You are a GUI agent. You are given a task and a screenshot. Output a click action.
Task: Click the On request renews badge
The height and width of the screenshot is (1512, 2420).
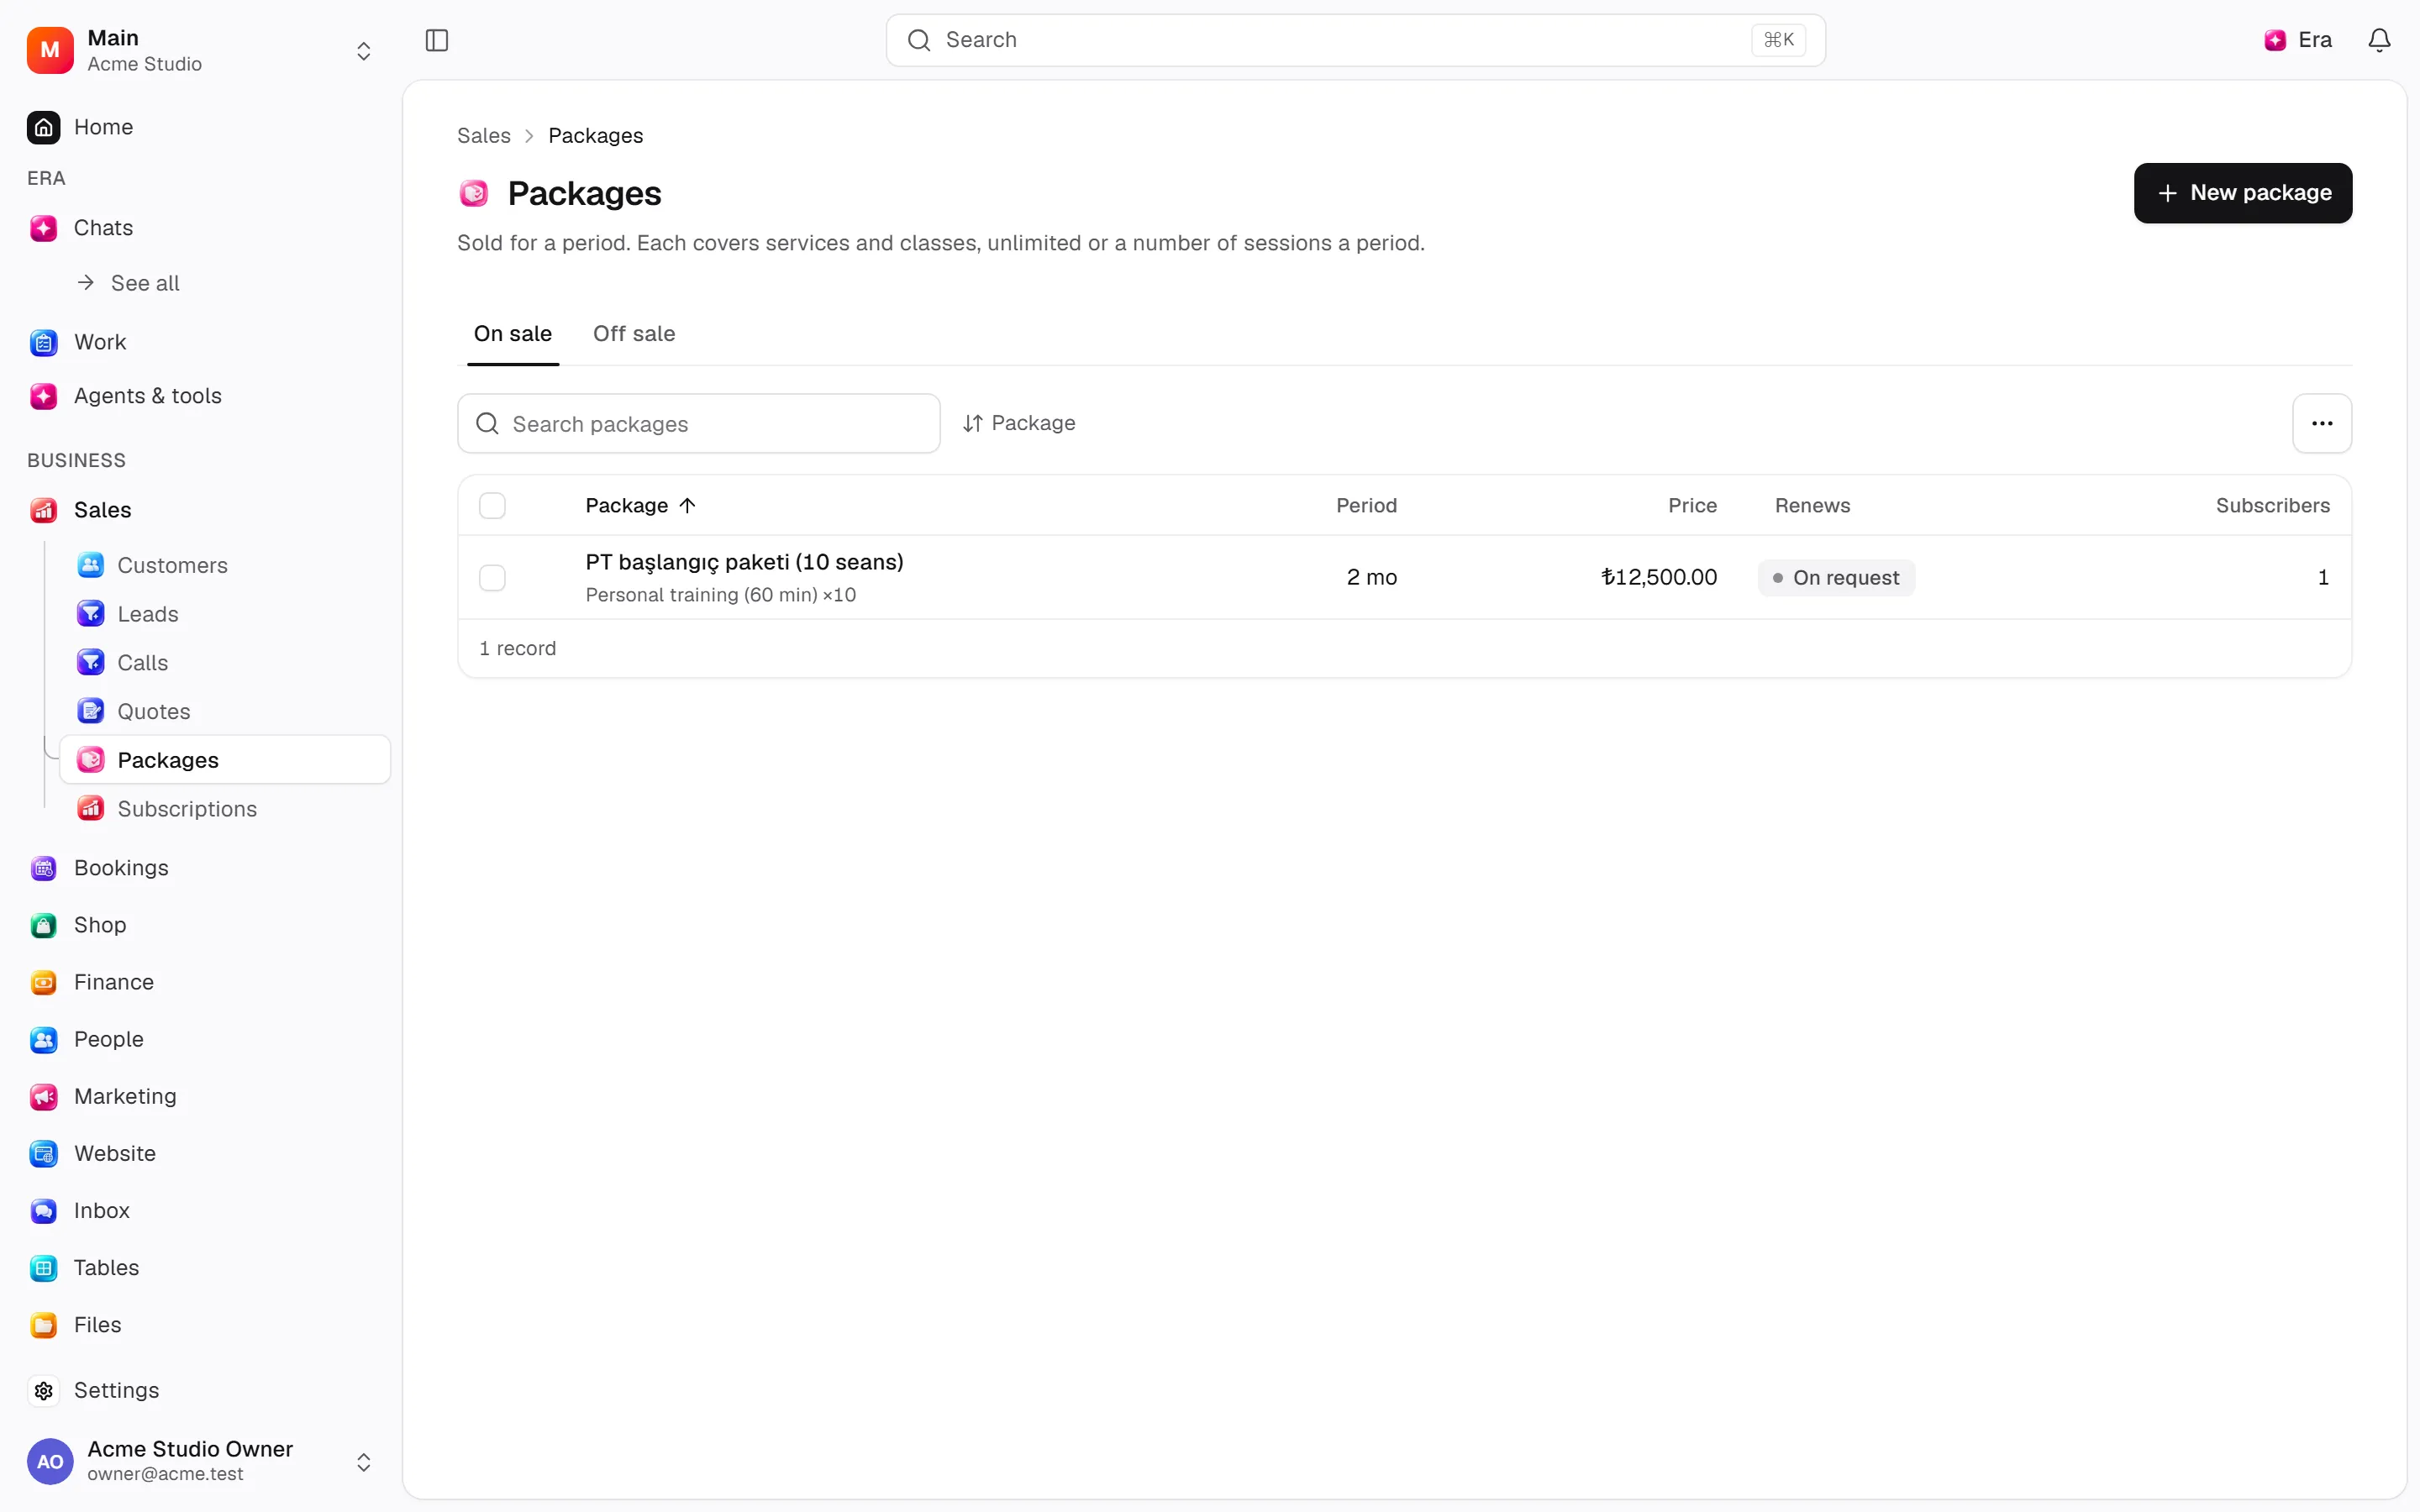pos(1836,578)
